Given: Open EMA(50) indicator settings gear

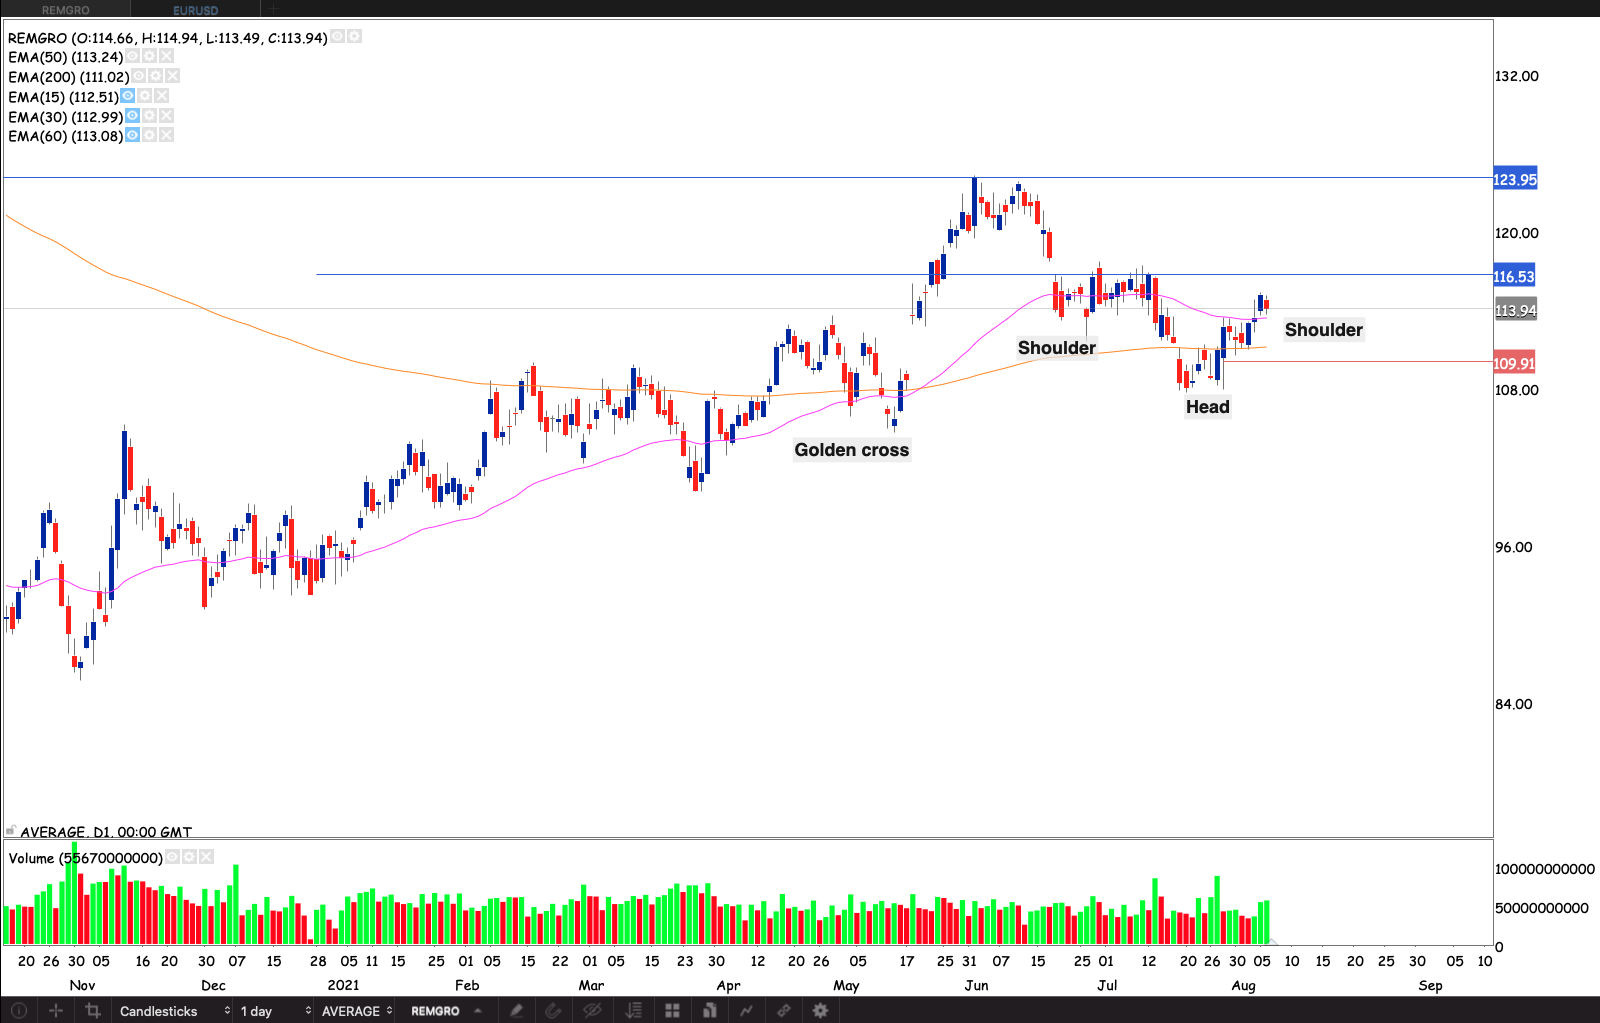Looking at the screenshot, I should tap(149, 57).
